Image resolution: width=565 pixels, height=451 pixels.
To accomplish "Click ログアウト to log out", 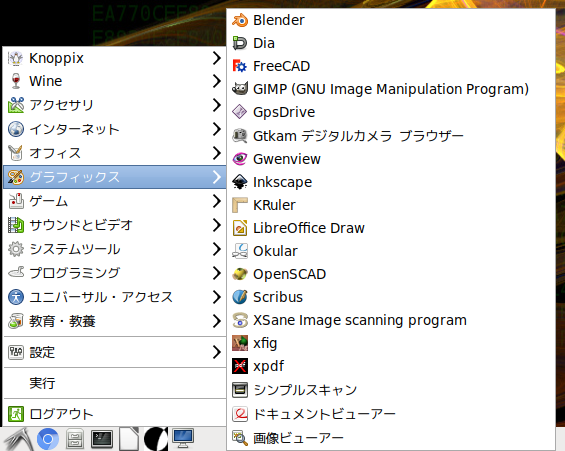I will [115, 414].
